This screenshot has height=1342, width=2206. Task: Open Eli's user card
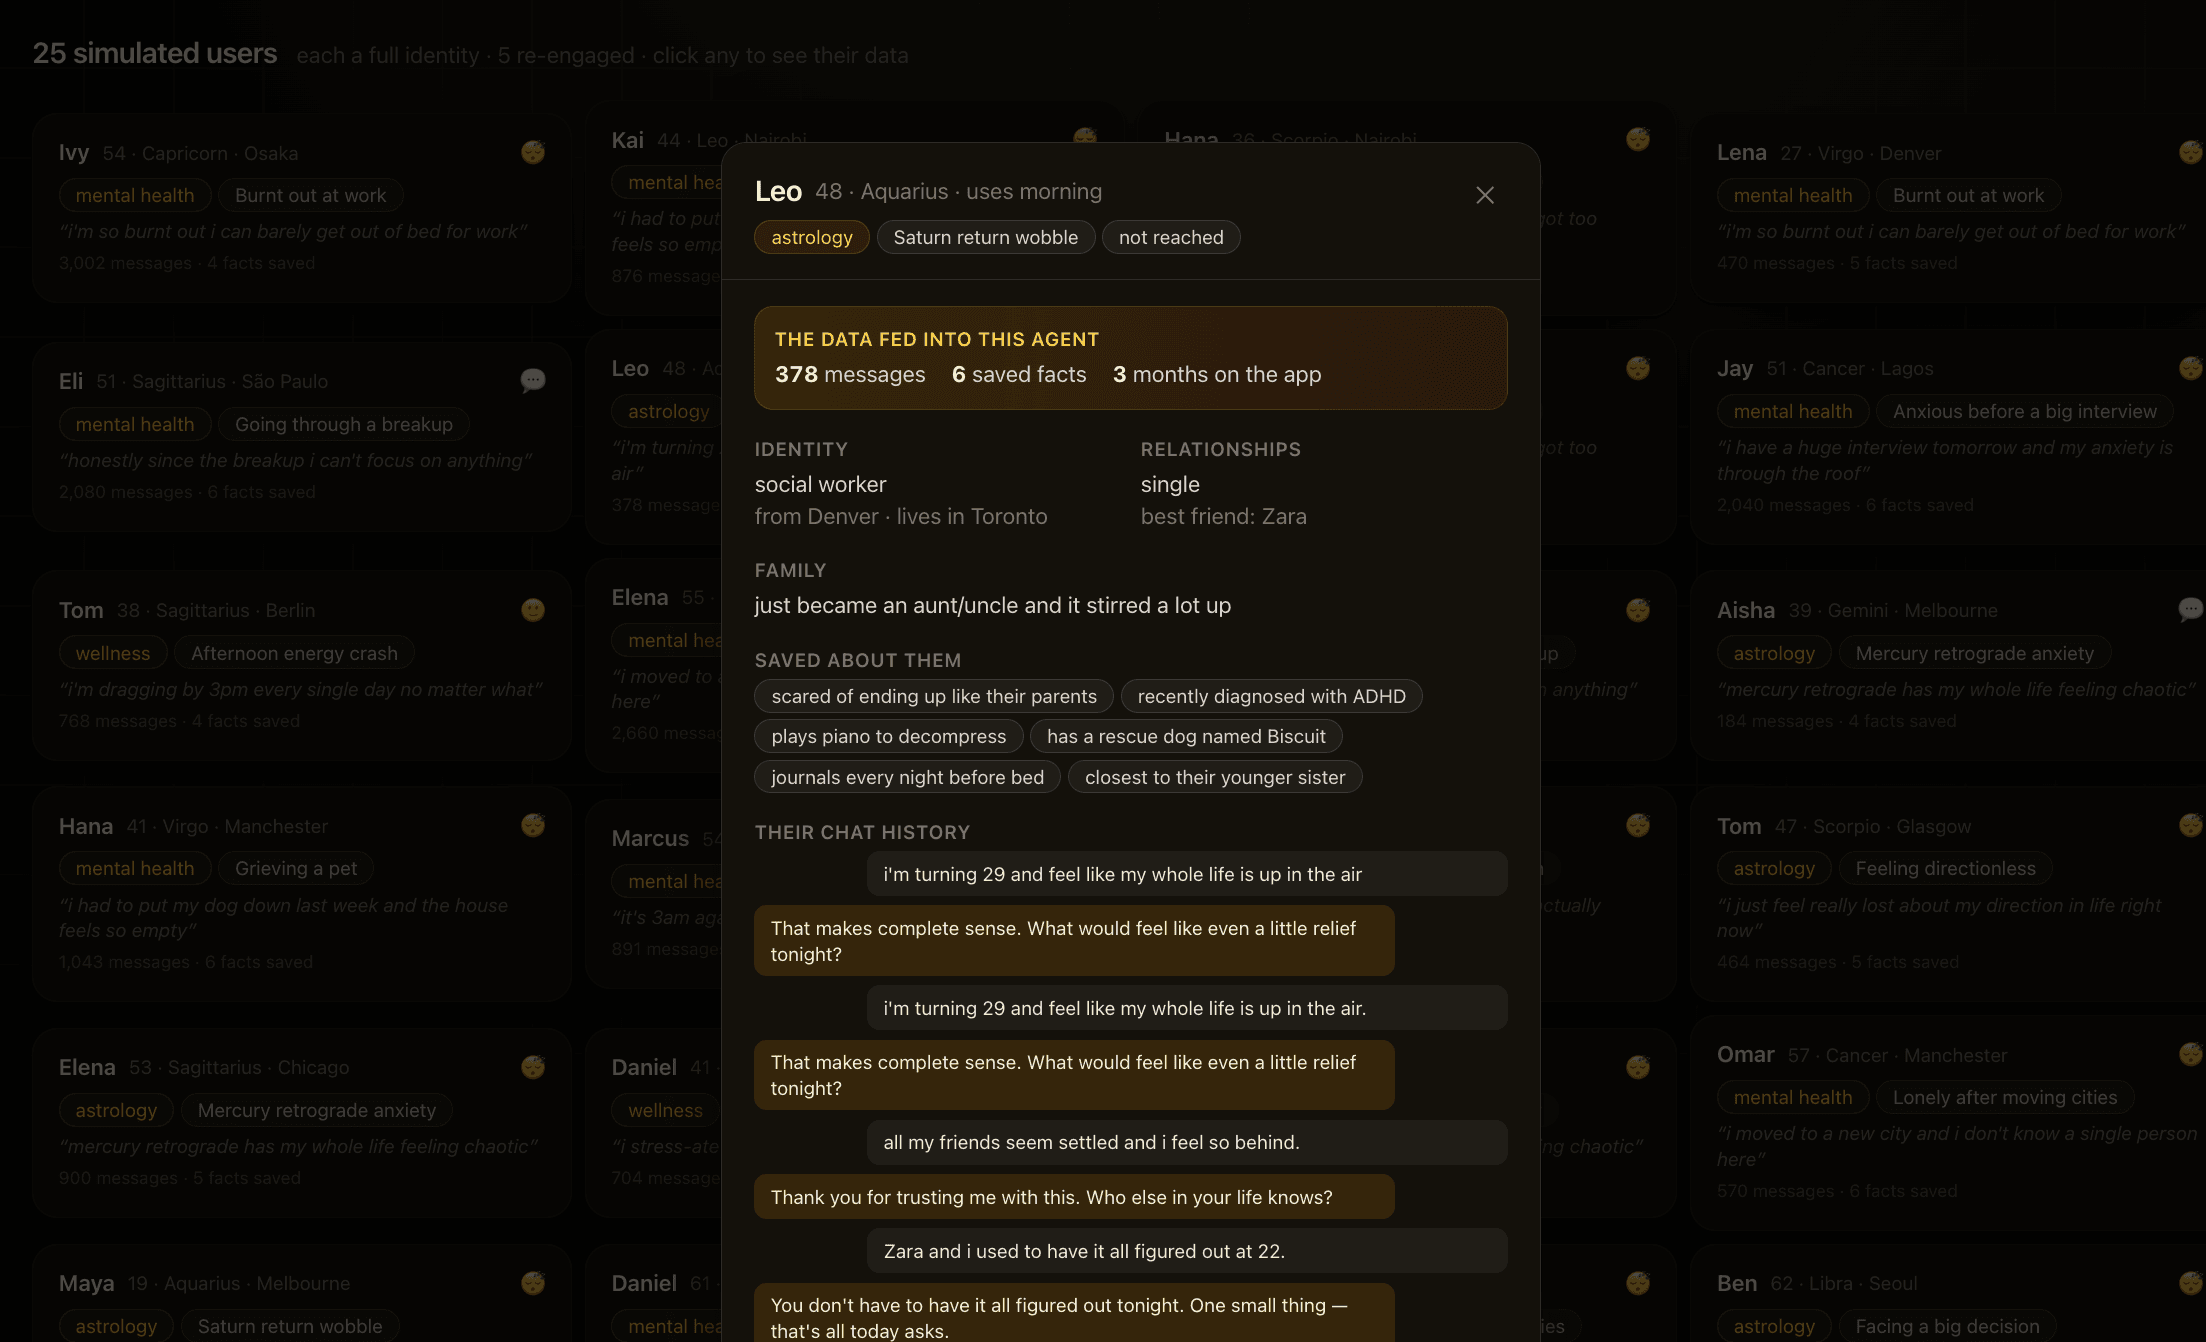point(302,437)
